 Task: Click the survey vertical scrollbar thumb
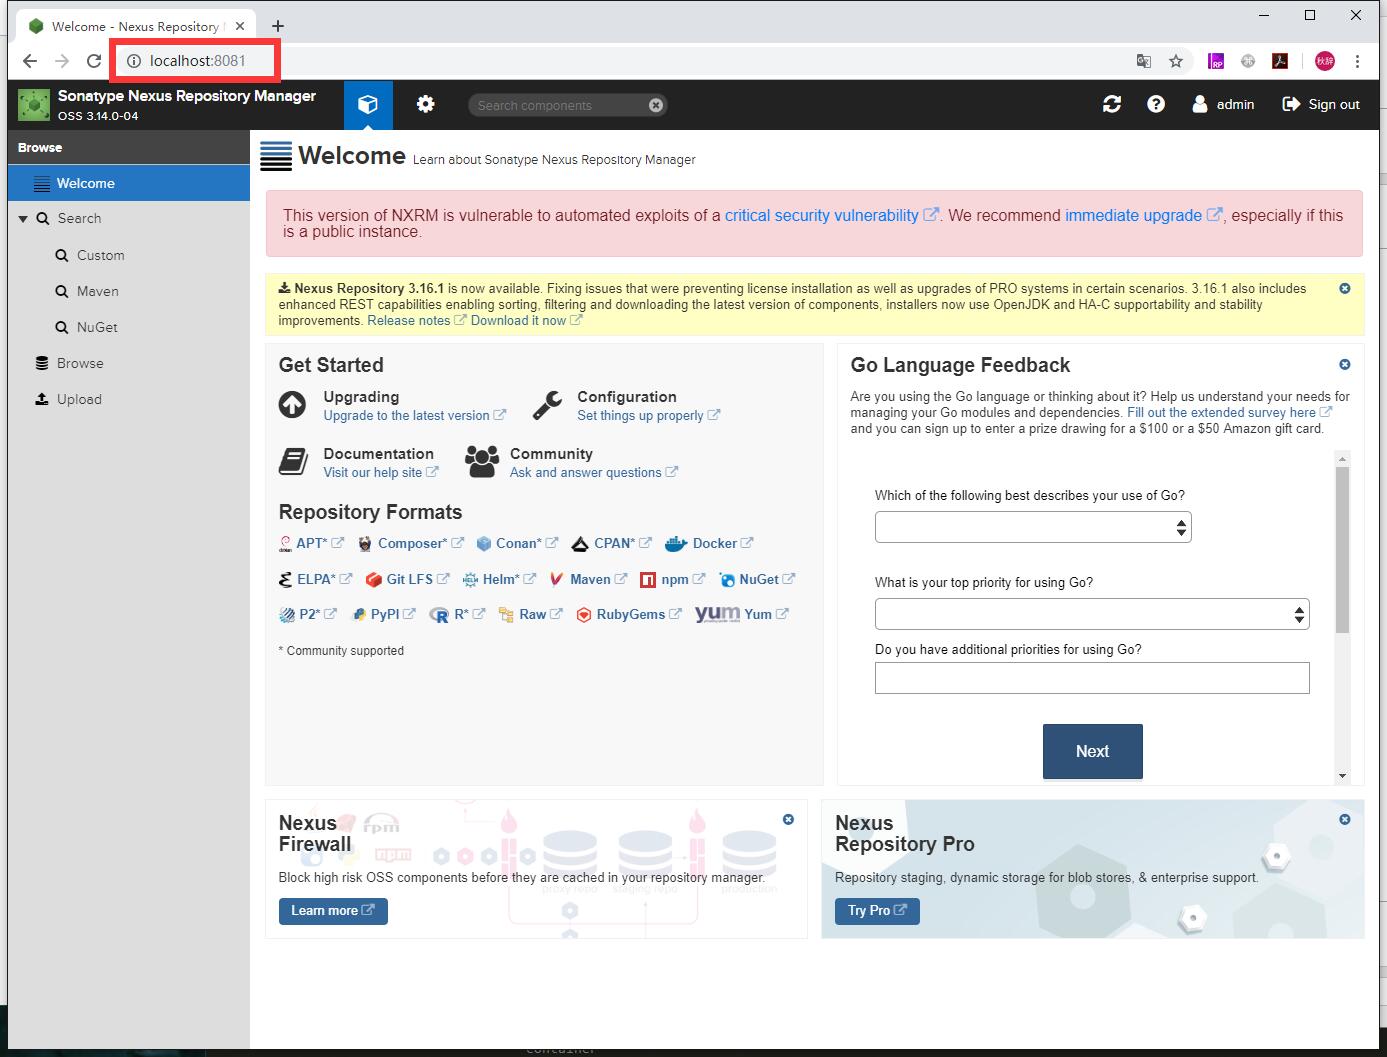pos(1342,550)
